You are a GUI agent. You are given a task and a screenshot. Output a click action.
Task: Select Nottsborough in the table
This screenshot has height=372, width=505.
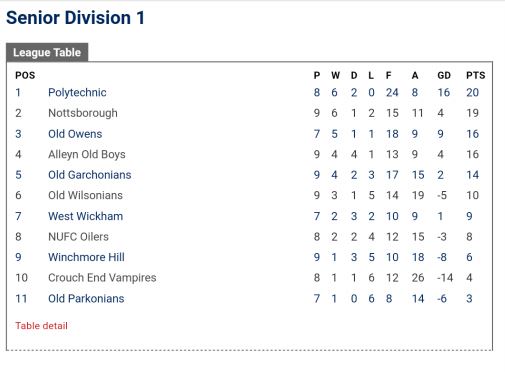click(83, 113)
